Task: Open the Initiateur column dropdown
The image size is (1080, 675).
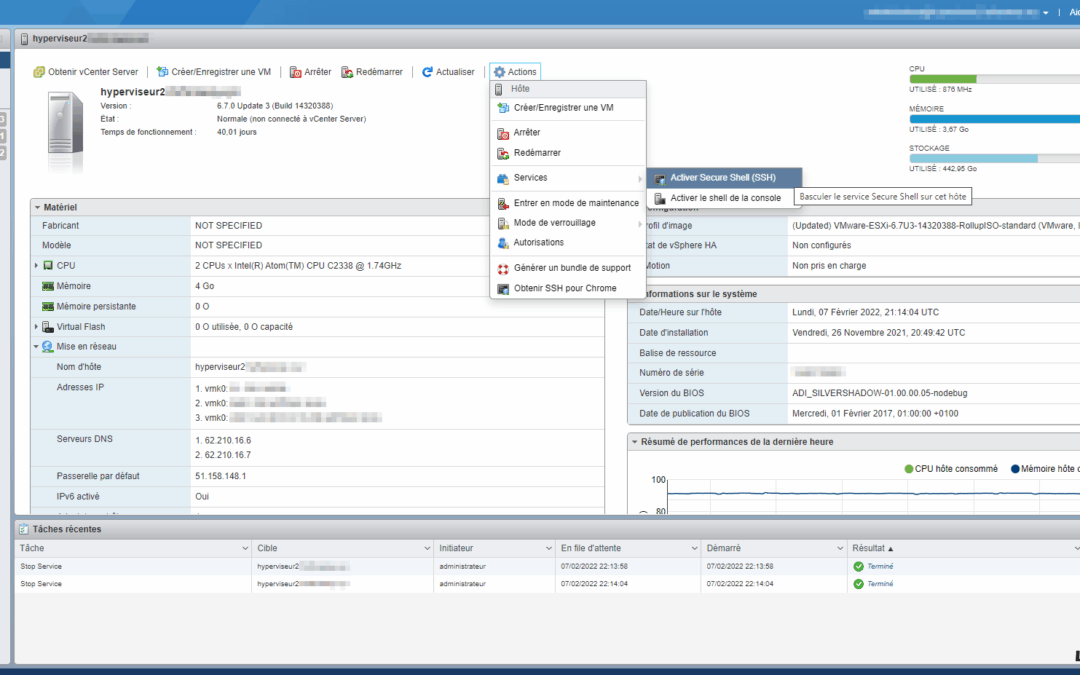Action: point(549,548)
